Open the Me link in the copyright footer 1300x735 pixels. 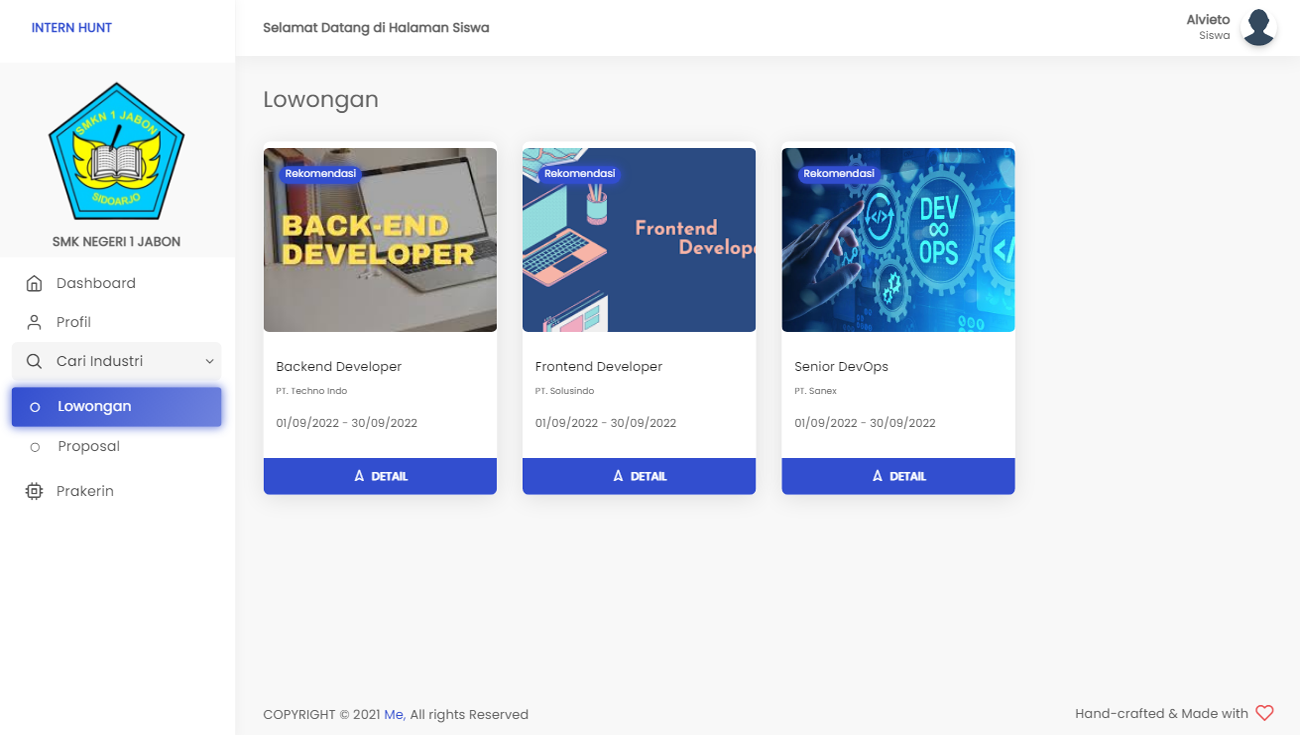pos(394,714)
